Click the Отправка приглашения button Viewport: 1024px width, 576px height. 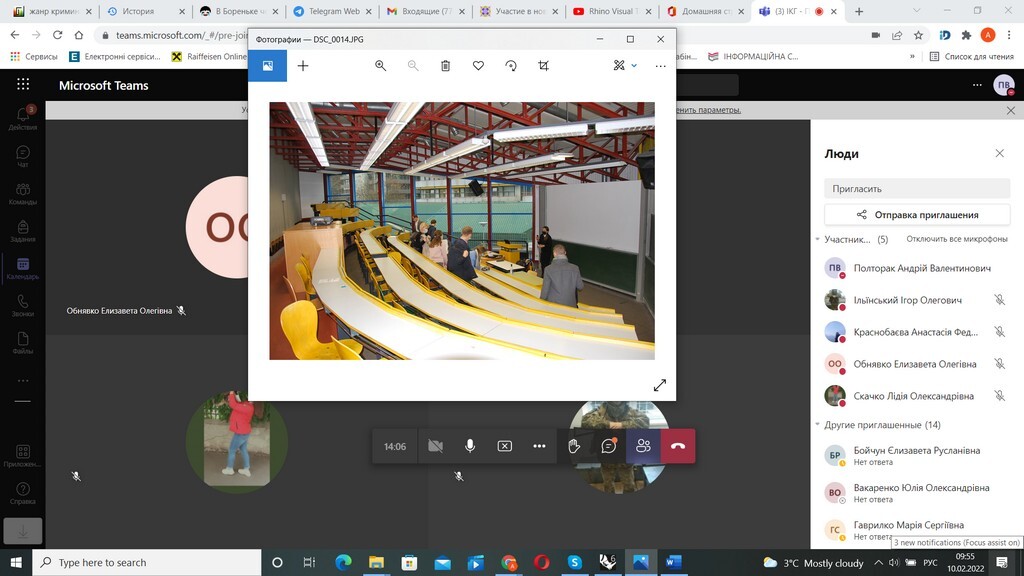[x=916, y=214]
